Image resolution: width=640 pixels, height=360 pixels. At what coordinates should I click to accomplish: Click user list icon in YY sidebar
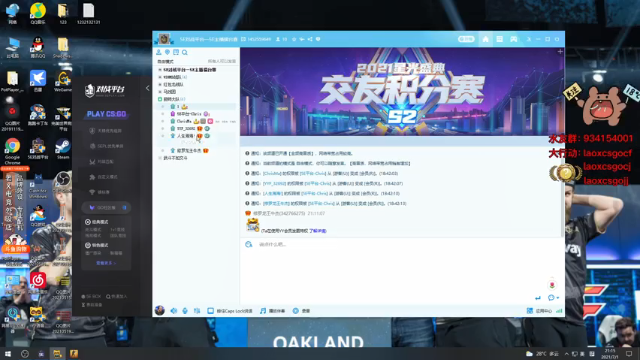(x=159, y=52)
